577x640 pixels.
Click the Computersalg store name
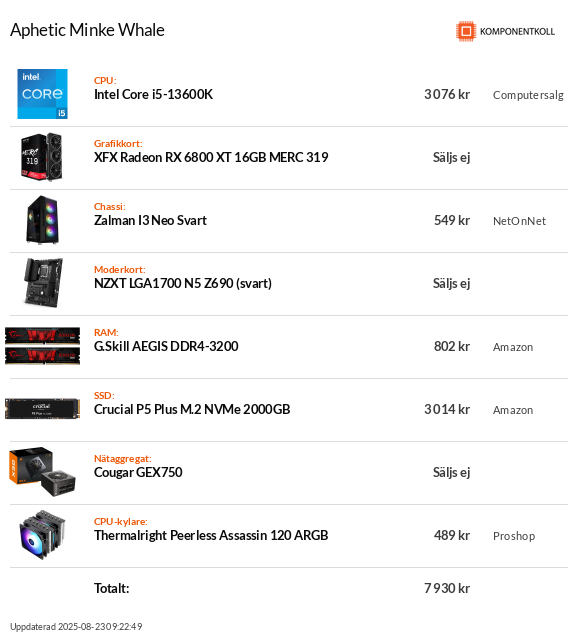point(528,95)
